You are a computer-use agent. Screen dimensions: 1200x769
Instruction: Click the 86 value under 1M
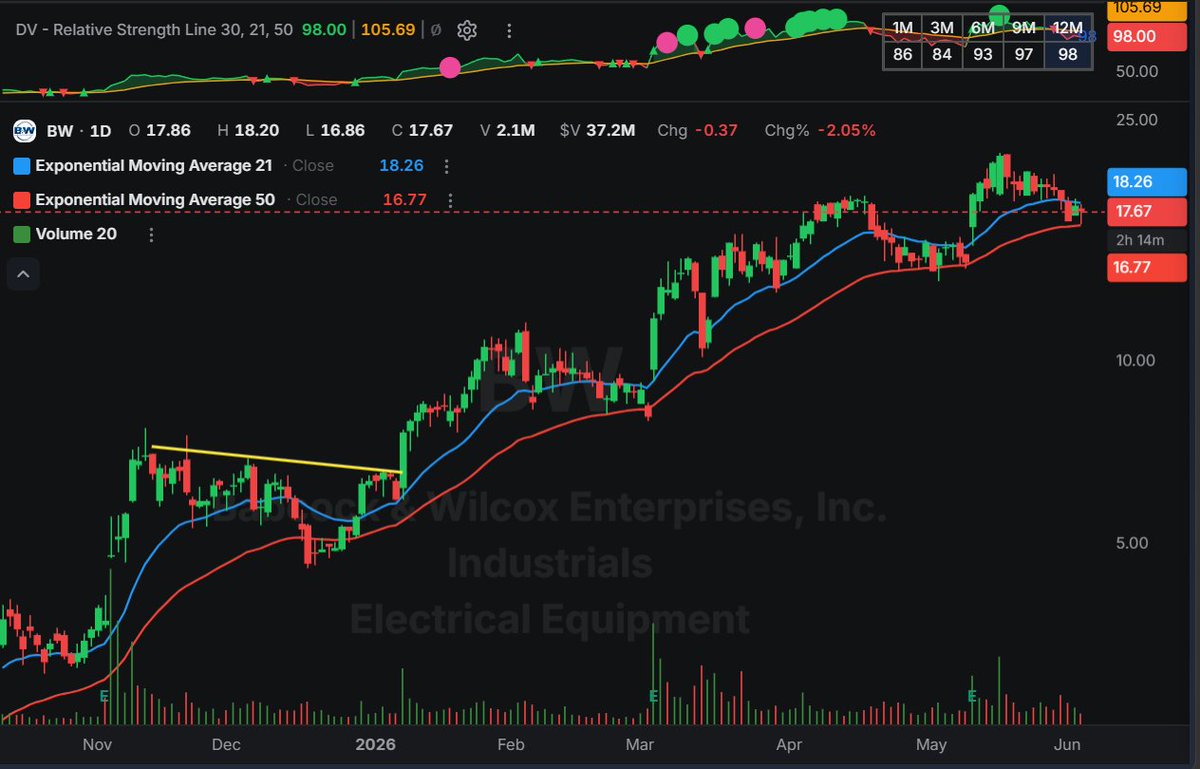(903, 55)
